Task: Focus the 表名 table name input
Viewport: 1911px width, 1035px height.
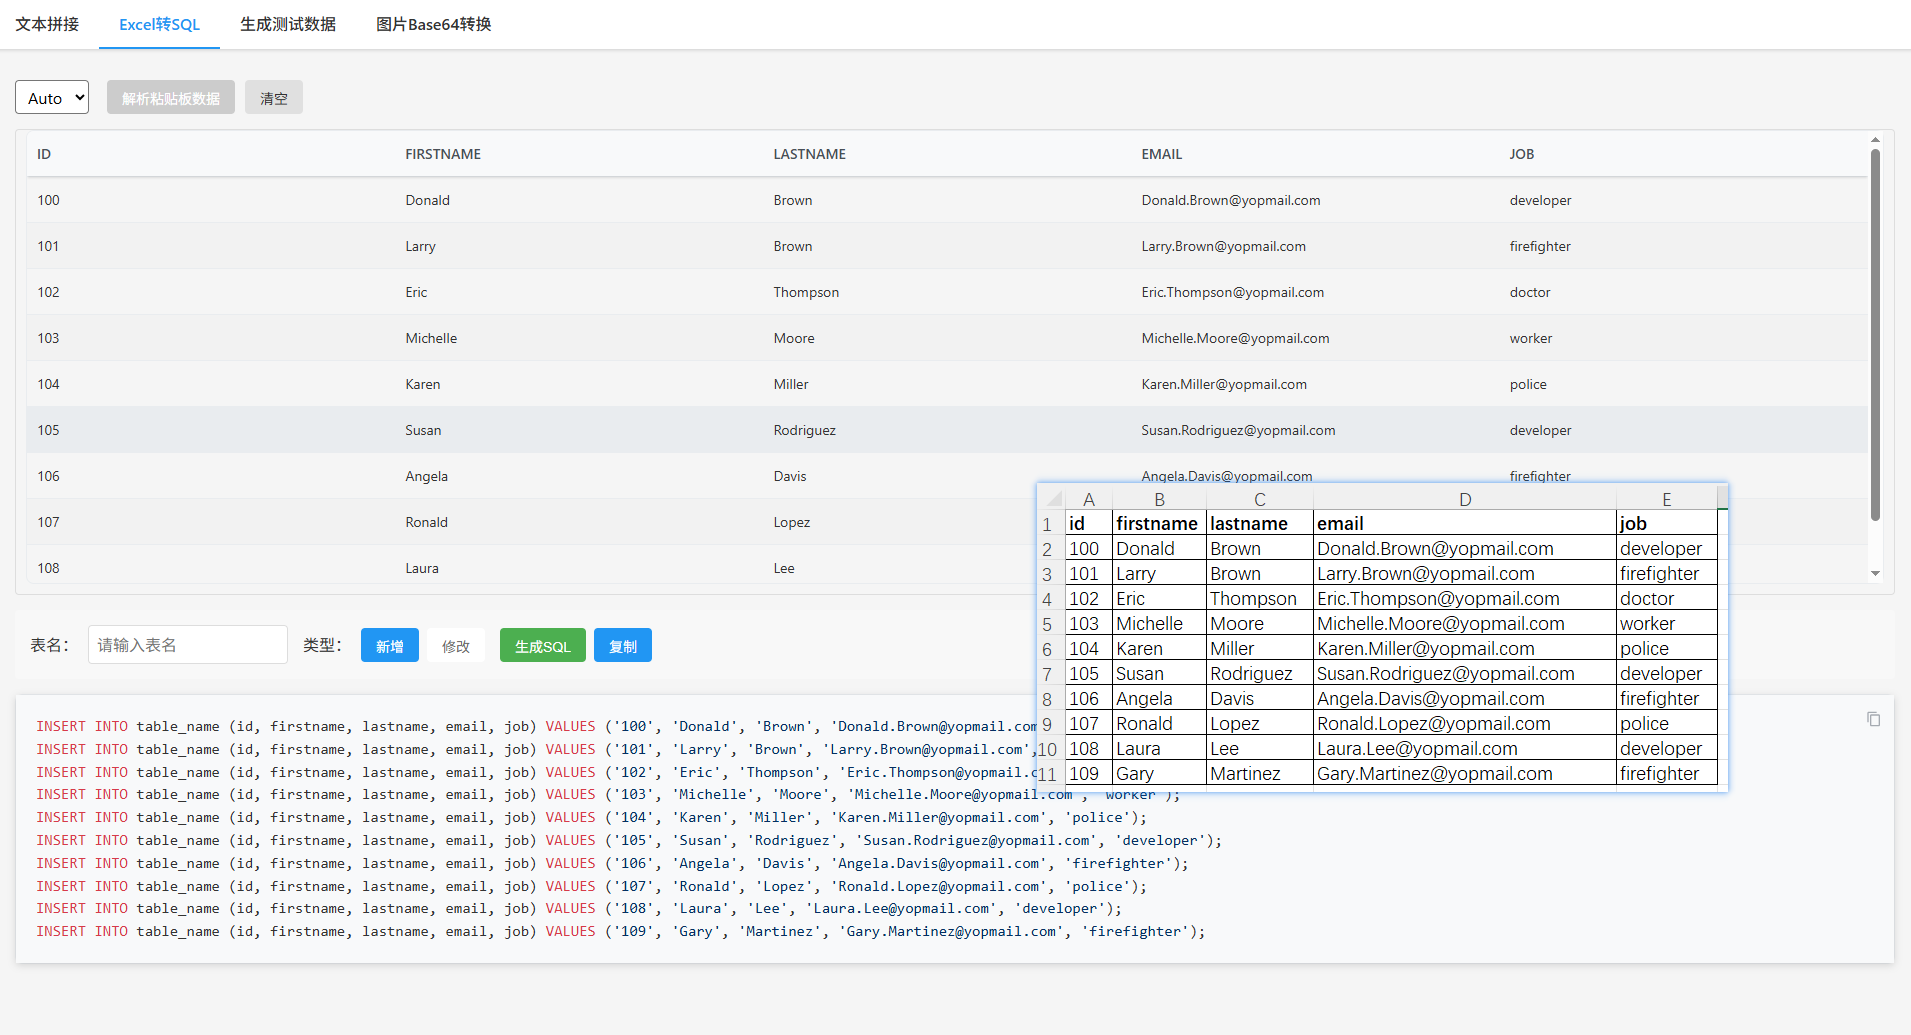Action: pyautogui.click(x=188, y=645)
